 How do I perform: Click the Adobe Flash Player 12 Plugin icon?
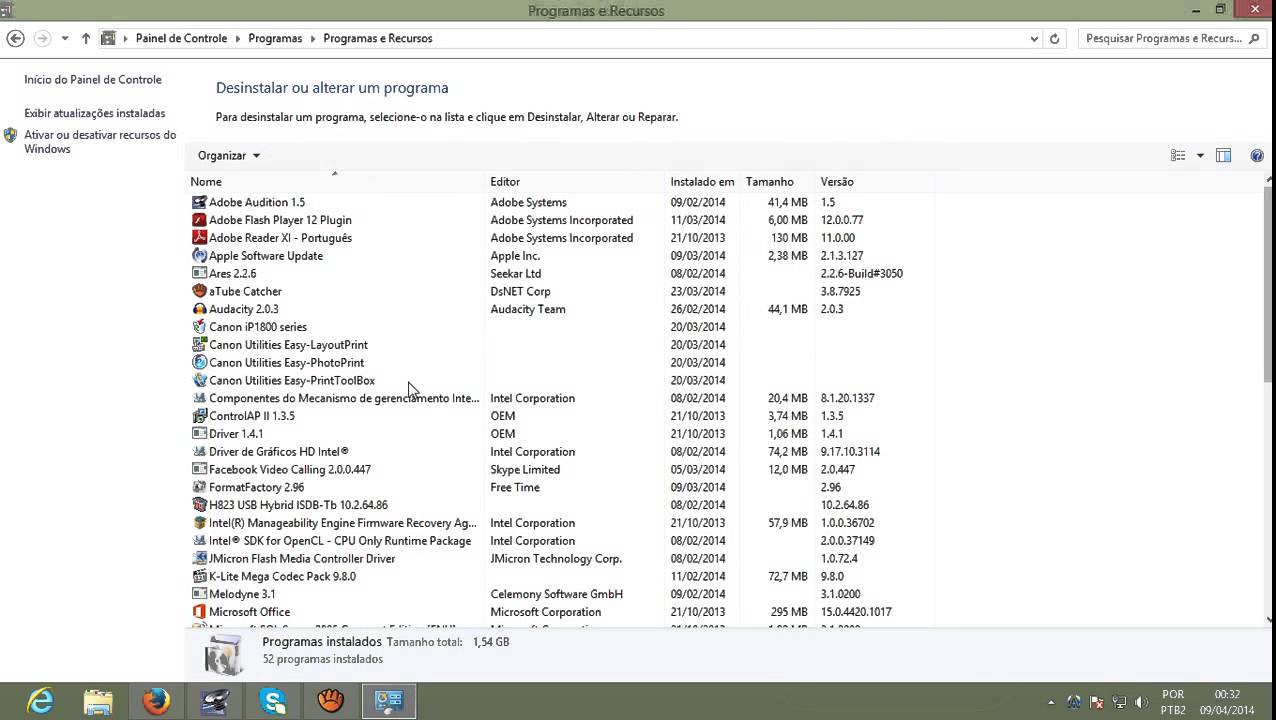pos(199,220)
